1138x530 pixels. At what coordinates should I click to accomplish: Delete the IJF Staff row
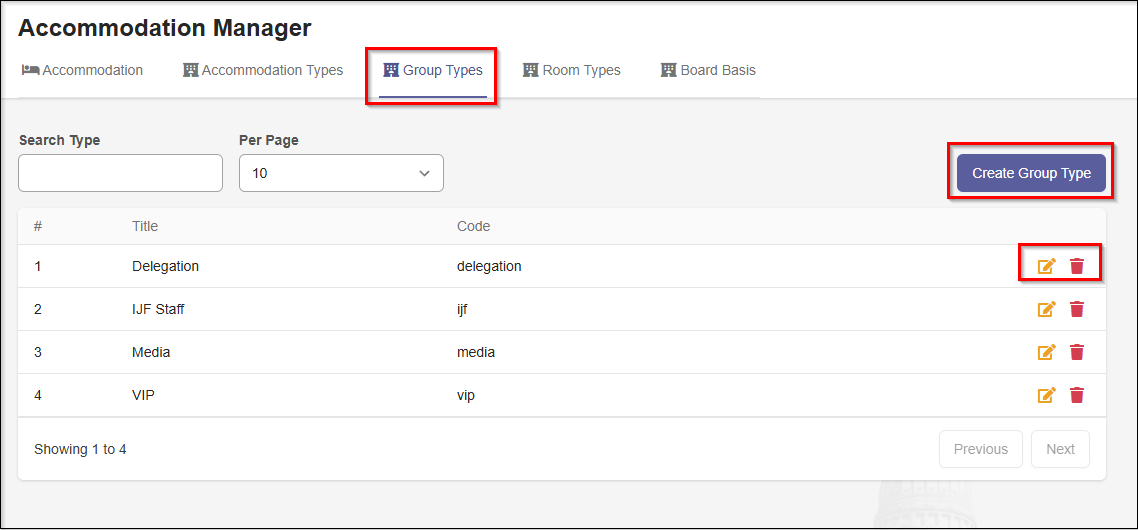[x=1077, y=309]
